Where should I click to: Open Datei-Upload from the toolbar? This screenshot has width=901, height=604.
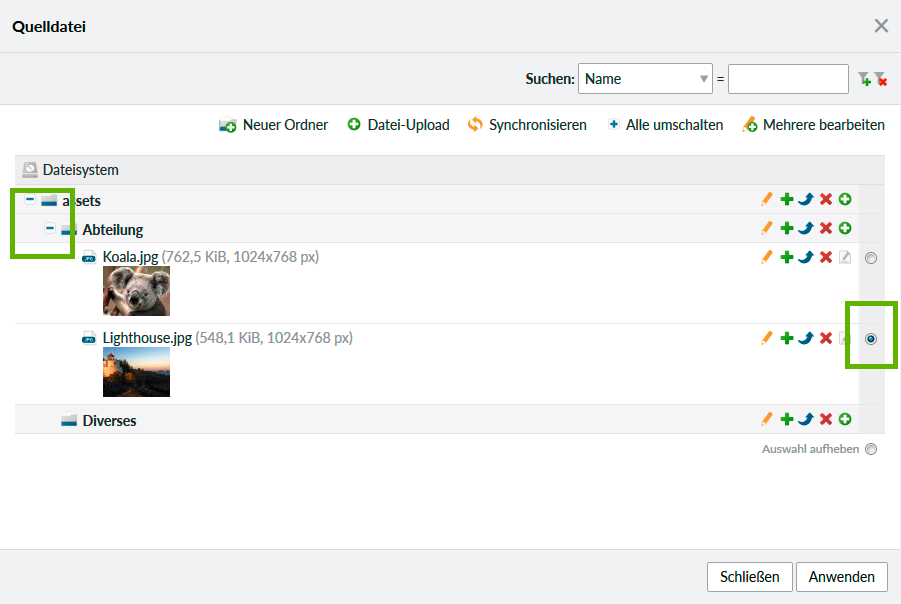pyautogui.click(x=398, y=125)
